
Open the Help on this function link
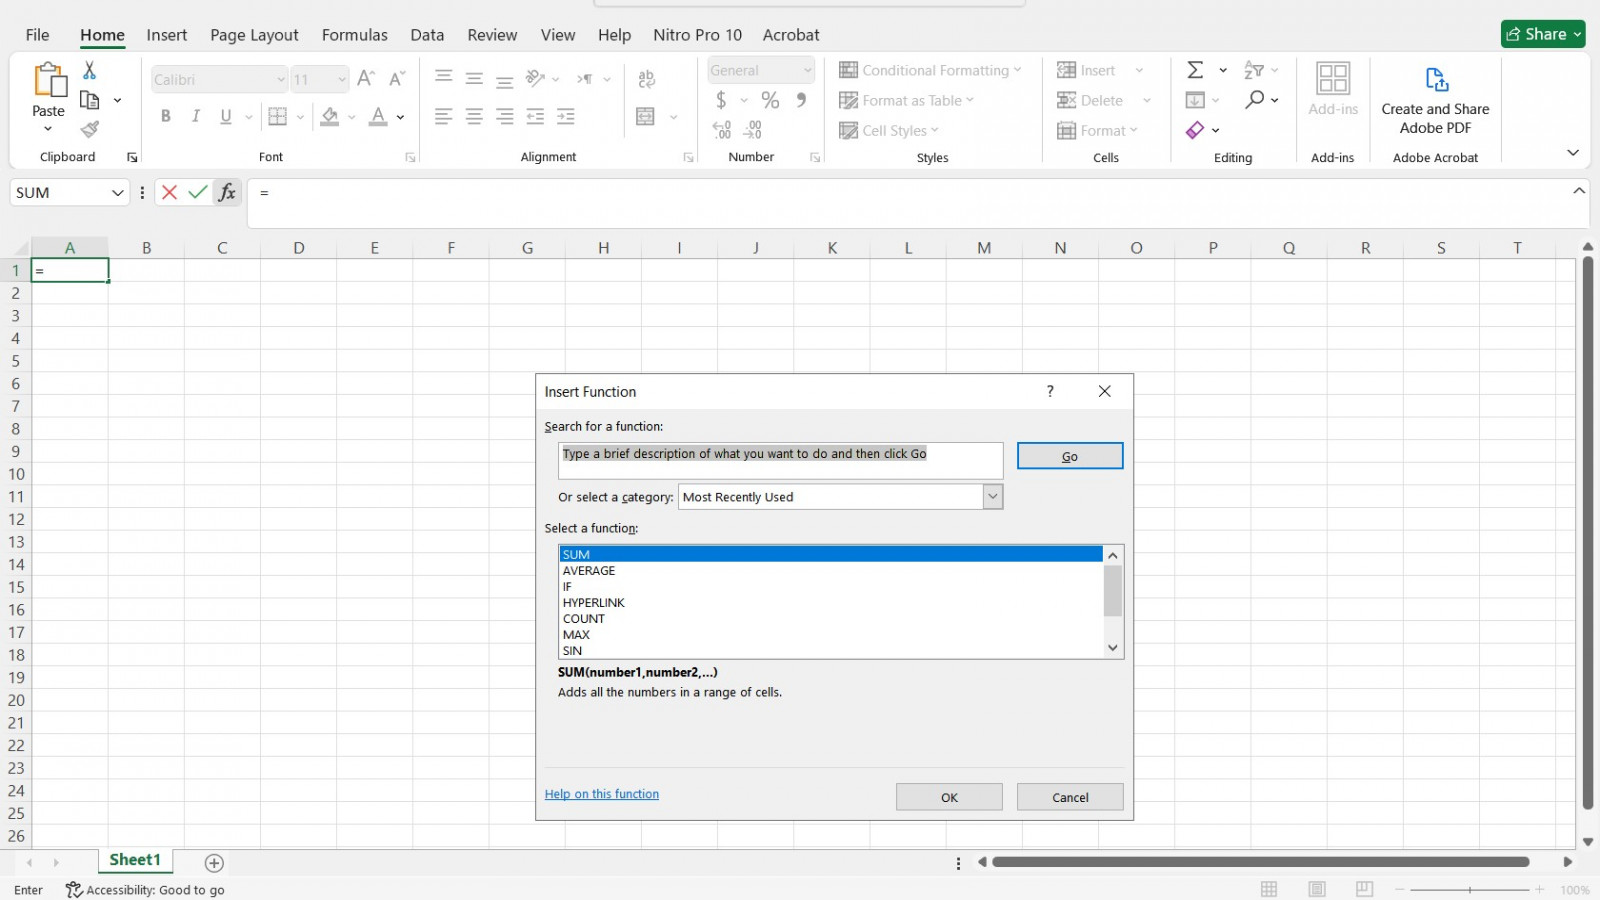[602, 794]
